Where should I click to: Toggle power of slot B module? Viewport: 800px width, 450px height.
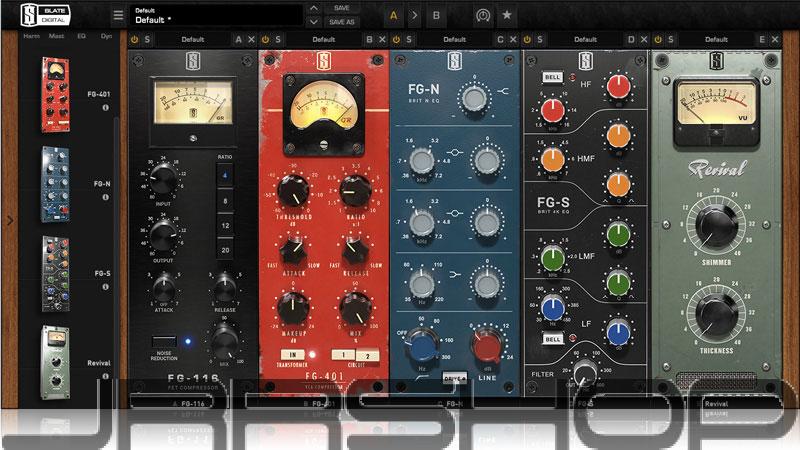265,39
